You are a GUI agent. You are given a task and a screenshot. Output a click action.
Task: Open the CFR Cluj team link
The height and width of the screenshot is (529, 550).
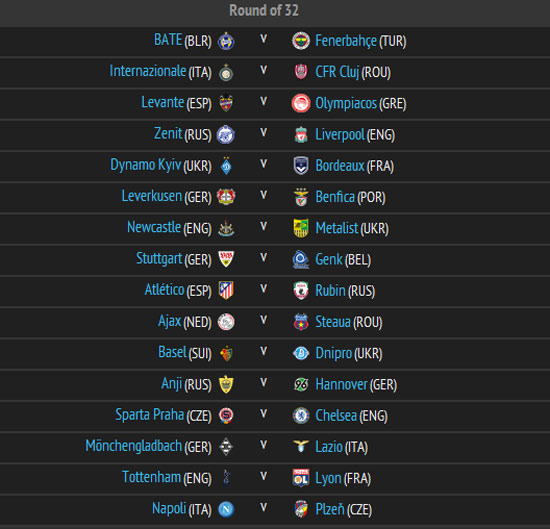tap(337, 72)
